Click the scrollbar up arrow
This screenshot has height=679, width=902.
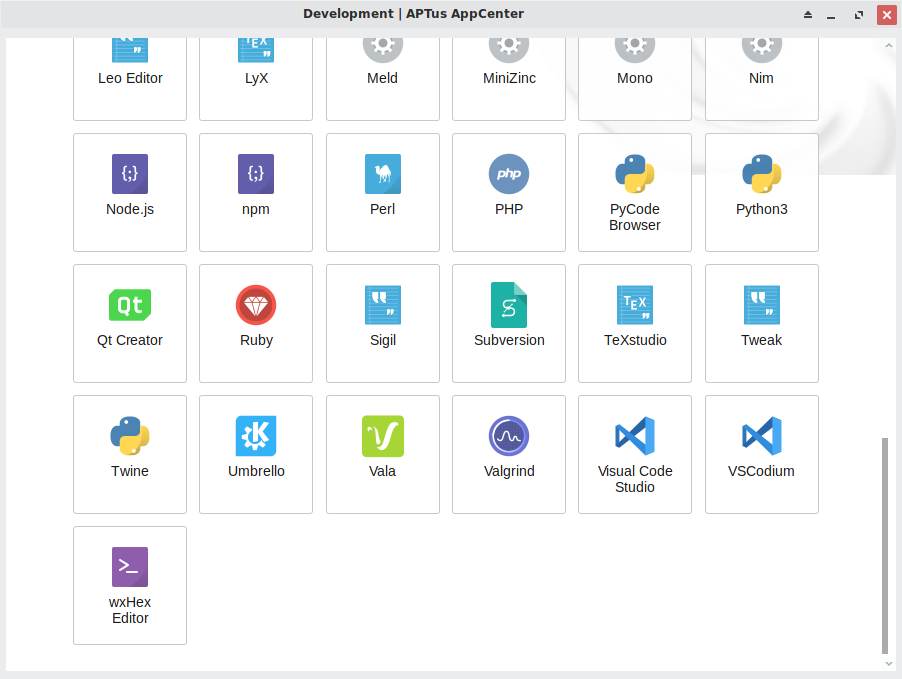pos(889,45)
